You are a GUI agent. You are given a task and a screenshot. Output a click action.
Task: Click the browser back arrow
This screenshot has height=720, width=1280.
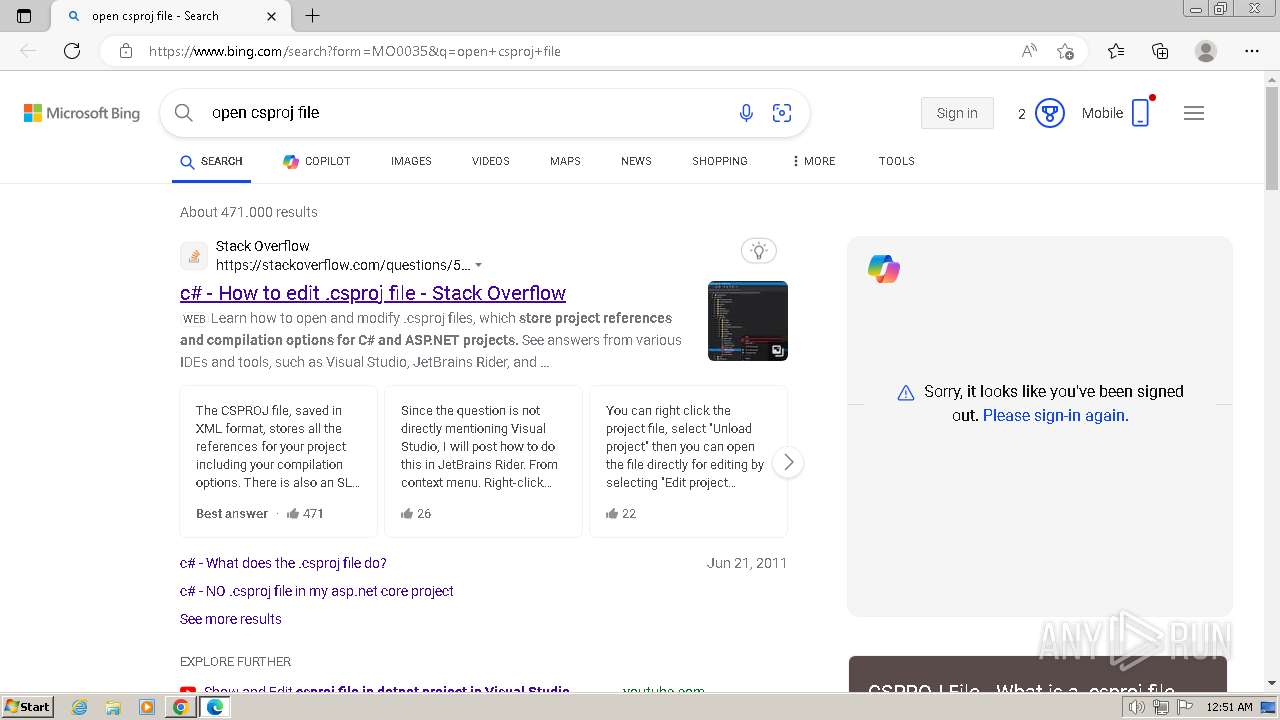point(28,51)
